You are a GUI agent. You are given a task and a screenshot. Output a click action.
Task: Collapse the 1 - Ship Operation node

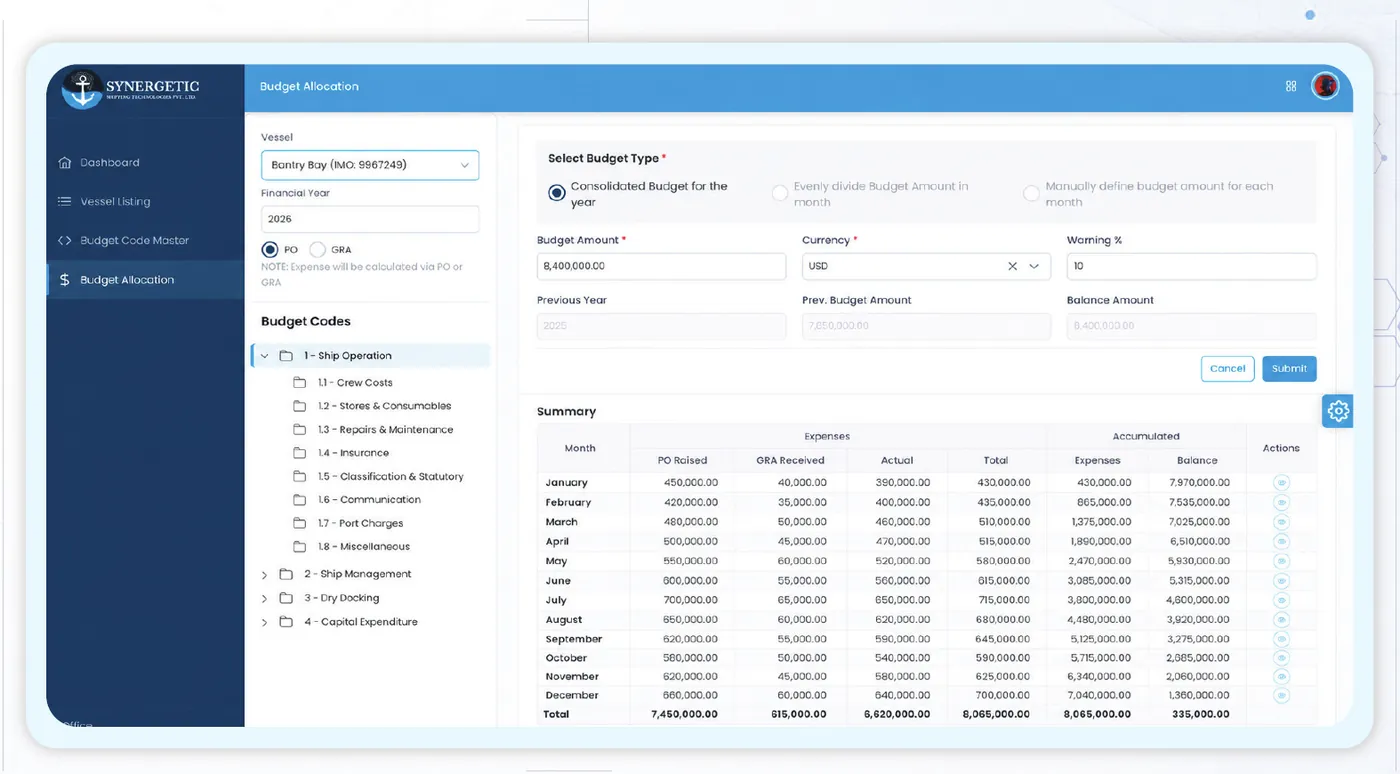265,356
